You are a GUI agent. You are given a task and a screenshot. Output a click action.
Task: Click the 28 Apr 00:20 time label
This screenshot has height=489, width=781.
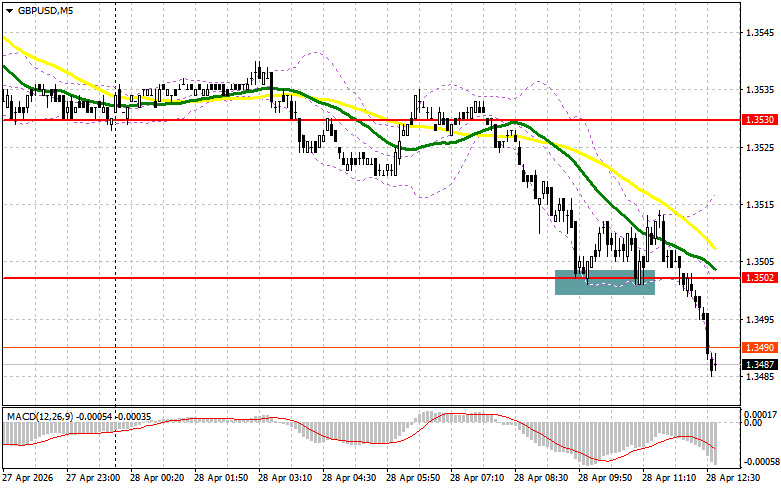point(157,478)
